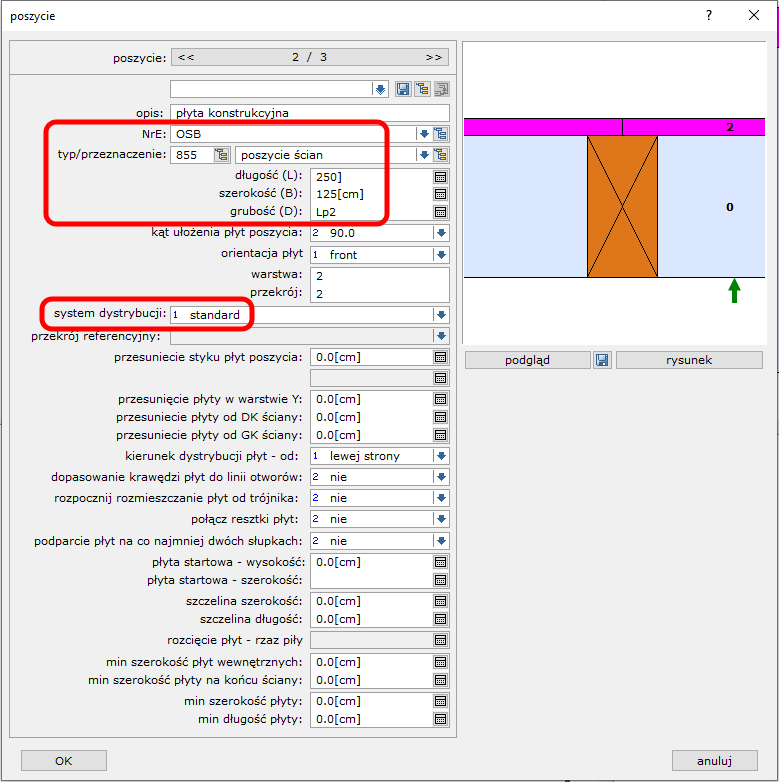The height and width of the screenshot is (782, 779).
Task: Expand the kąt ułożenia płyt poszycia dropdown
Action: 440,233
